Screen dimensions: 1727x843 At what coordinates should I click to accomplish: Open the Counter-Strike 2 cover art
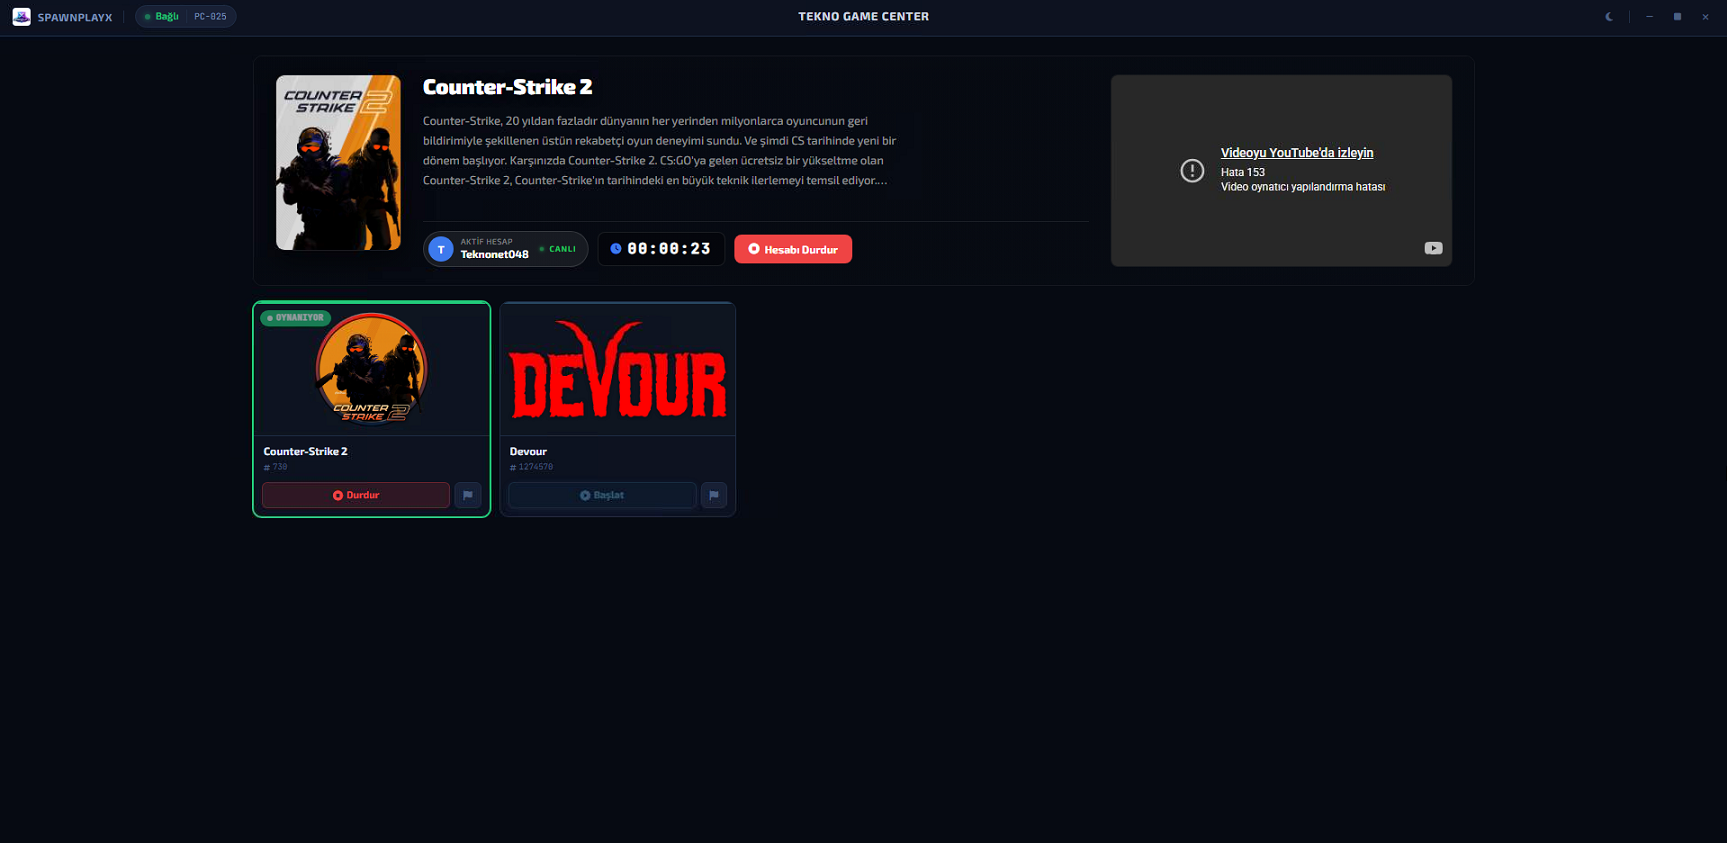338,162
